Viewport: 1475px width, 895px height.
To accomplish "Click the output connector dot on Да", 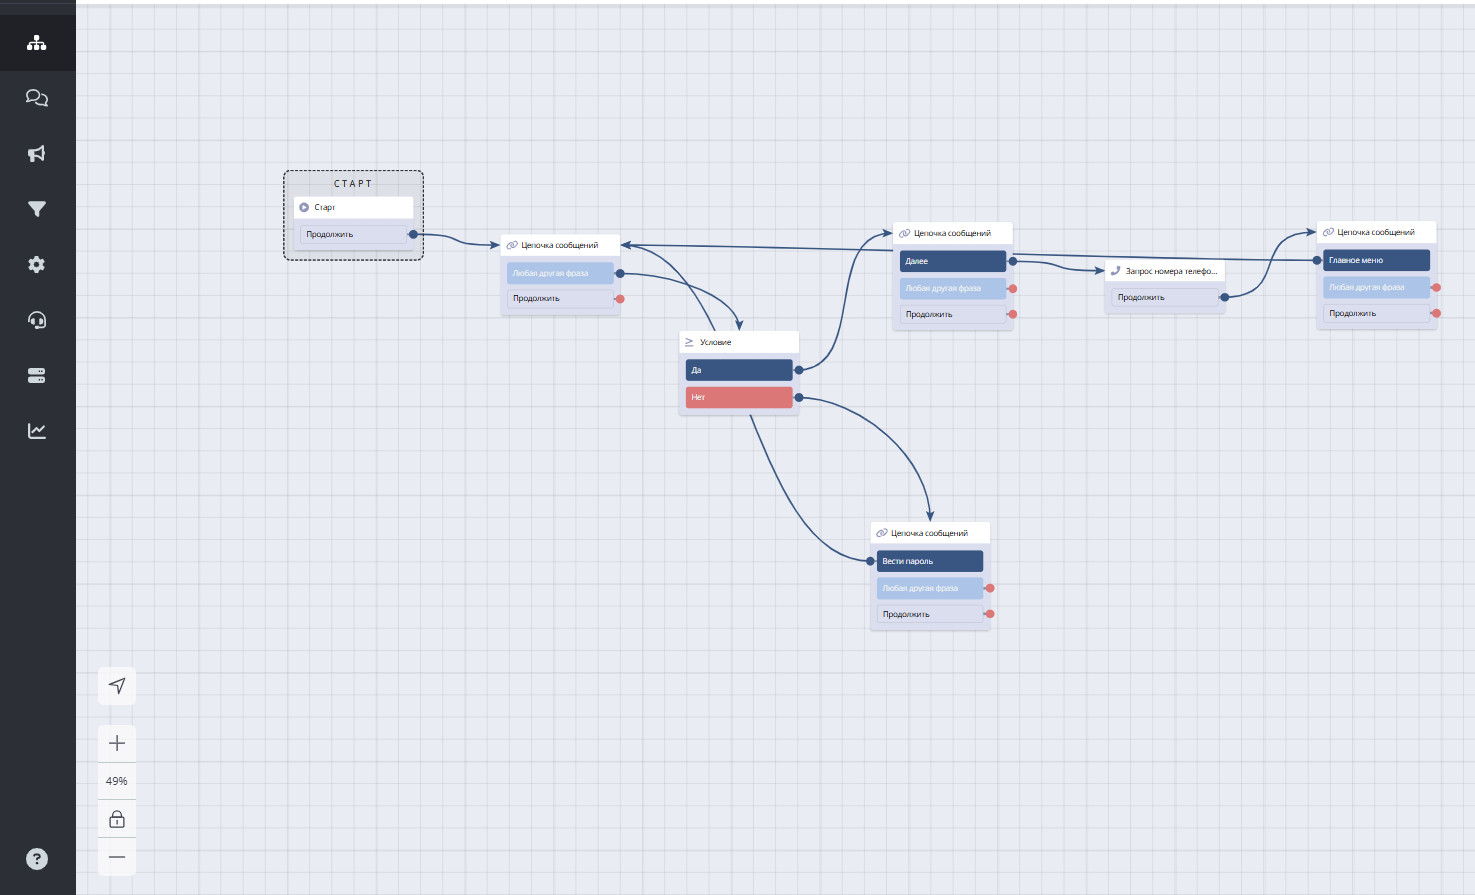I will coord(798,370).
